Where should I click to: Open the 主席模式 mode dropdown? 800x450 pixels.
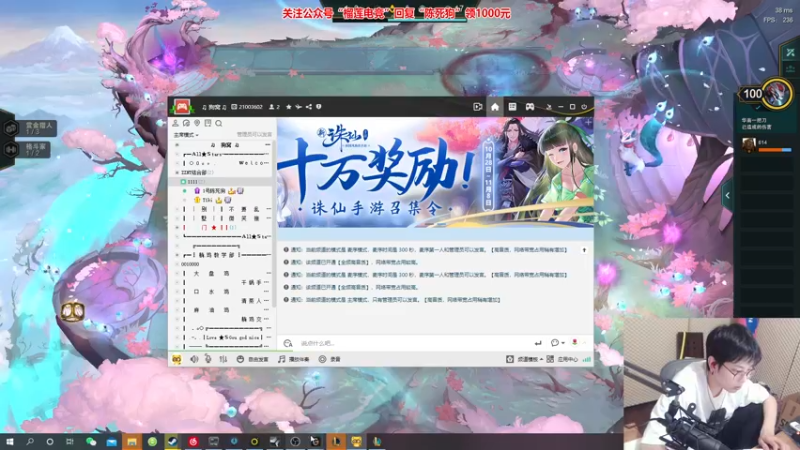(186, 135)
